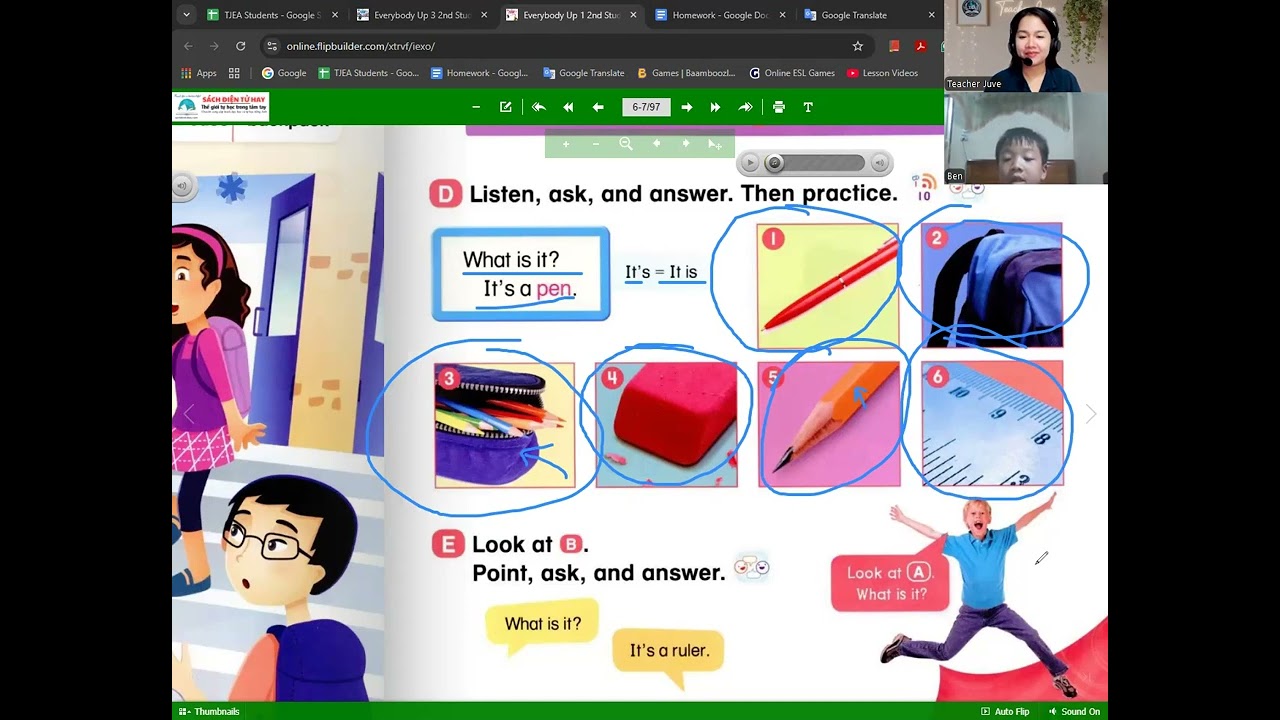Print the flipbook using the printer icon

click(779, 107)
